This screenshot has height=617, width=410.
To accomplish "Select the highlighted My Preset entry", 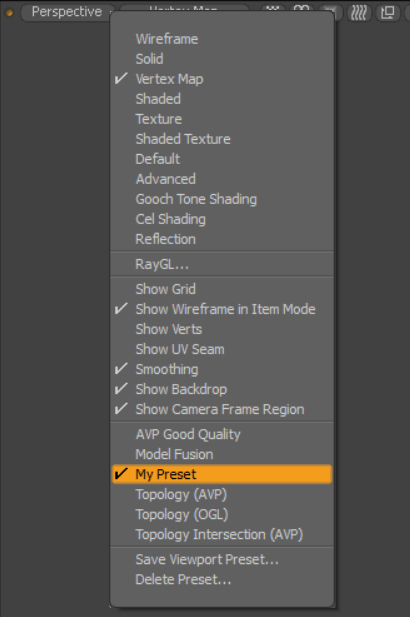I will click(x=222, y=474).
